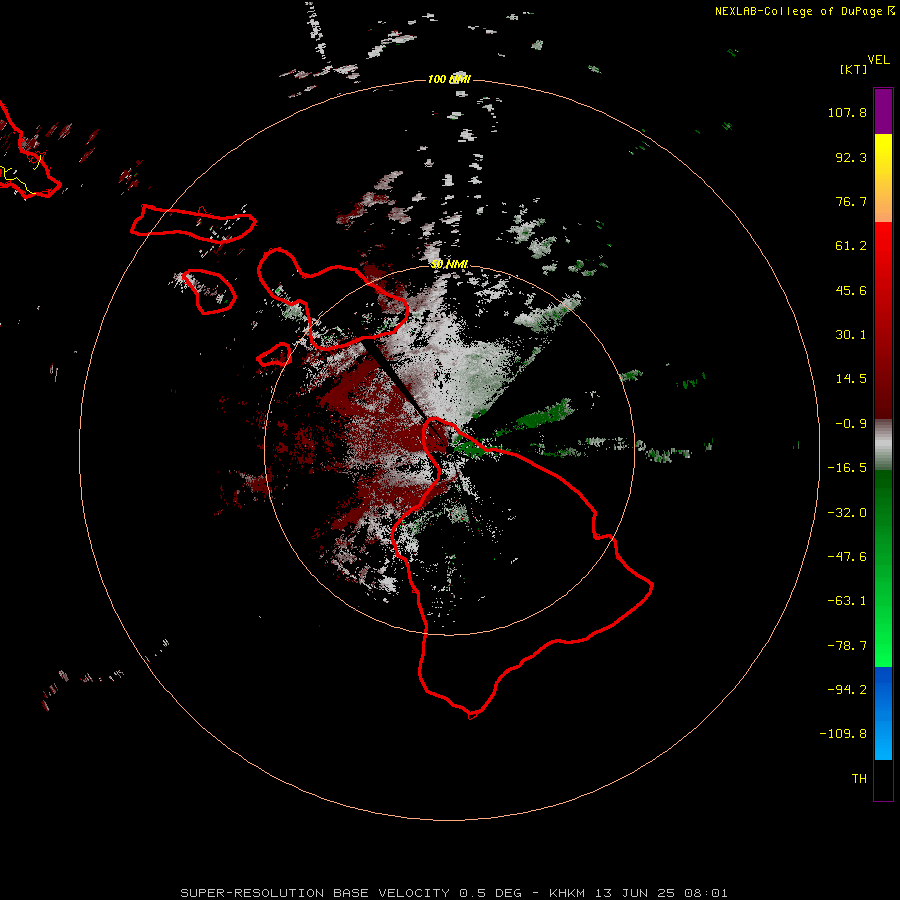
Task: Click the TH threshold label in legend
Action: tap(859, 779)
